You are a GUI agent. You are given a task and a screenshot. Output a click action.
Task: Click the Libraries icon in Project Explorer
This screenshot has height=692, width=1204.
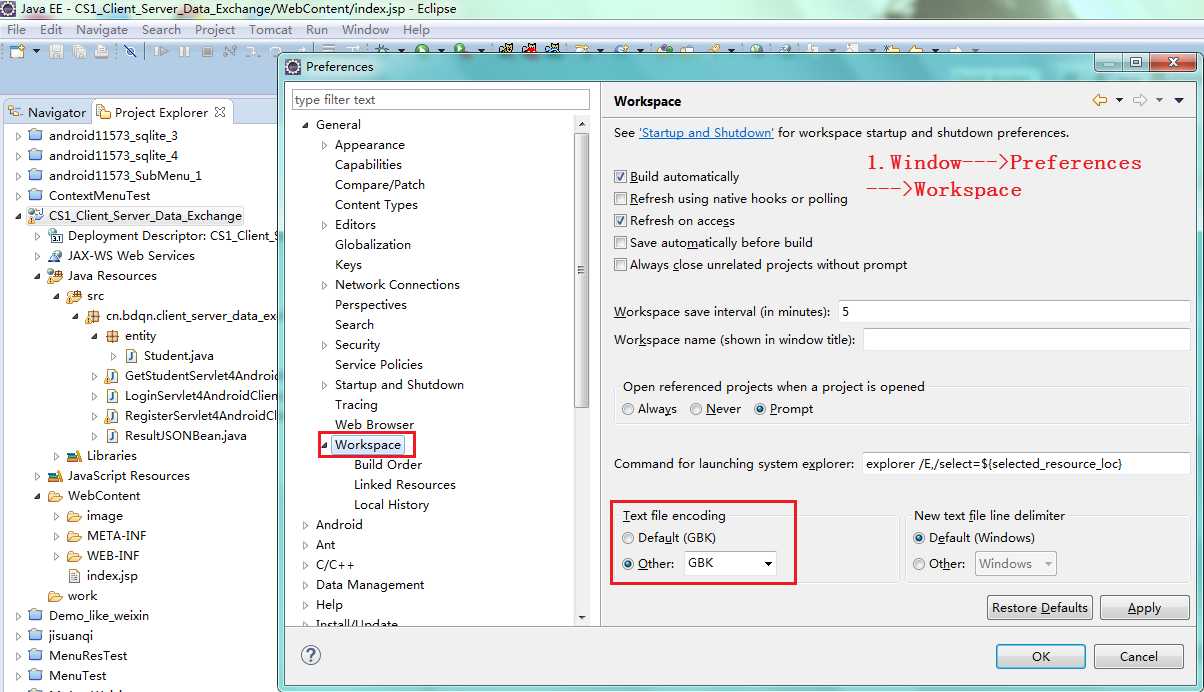tap(74, 456)
